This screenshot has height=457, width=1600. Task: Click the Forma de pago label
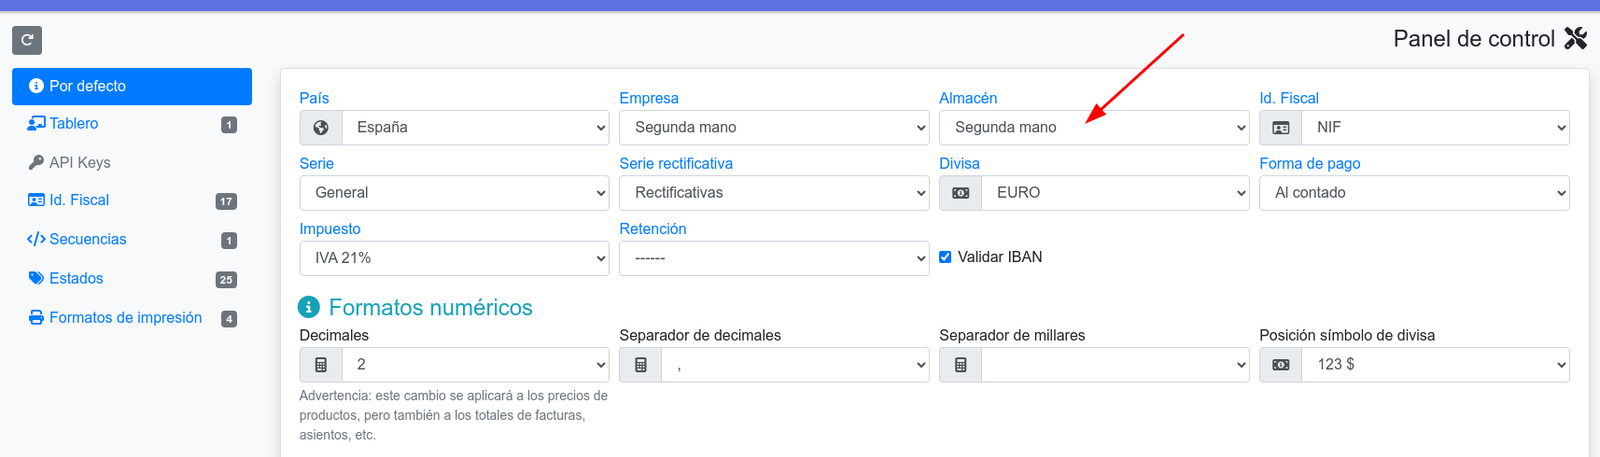pyautogui.click(x=1310, y=163)
